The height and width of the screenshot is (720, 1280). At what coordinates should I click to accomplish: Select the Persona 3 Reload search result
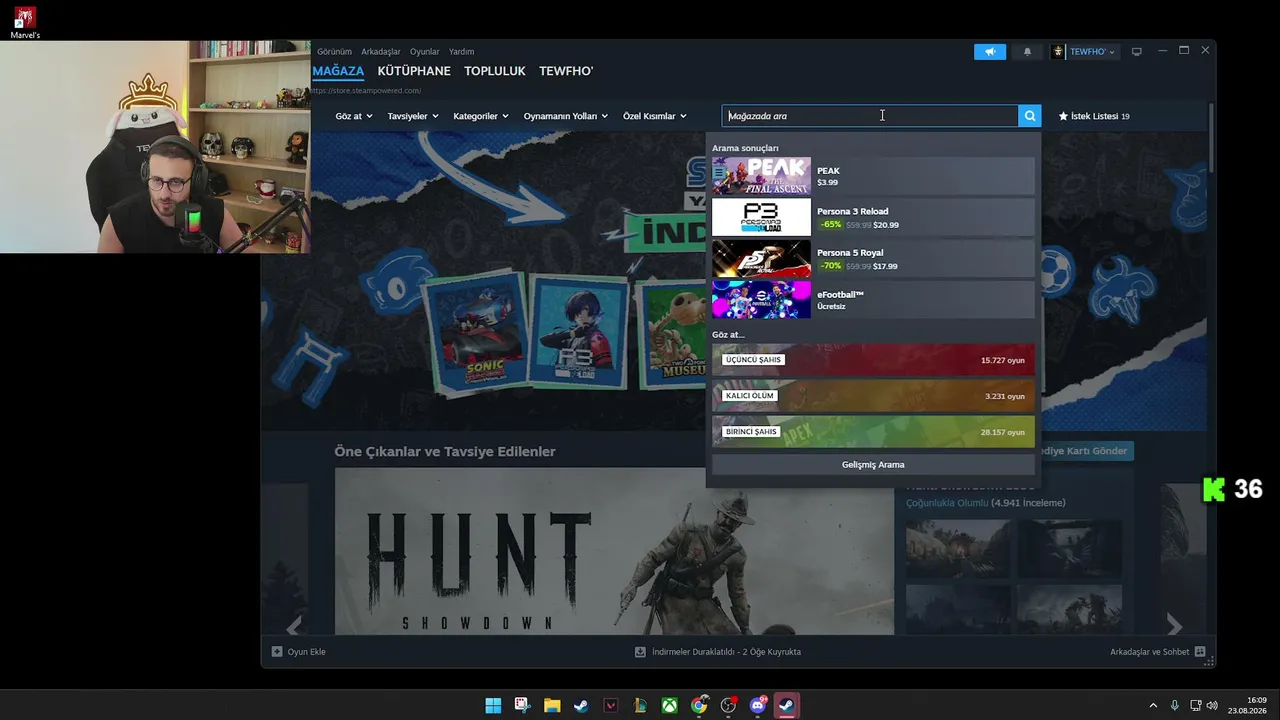(x=873, y=217)
